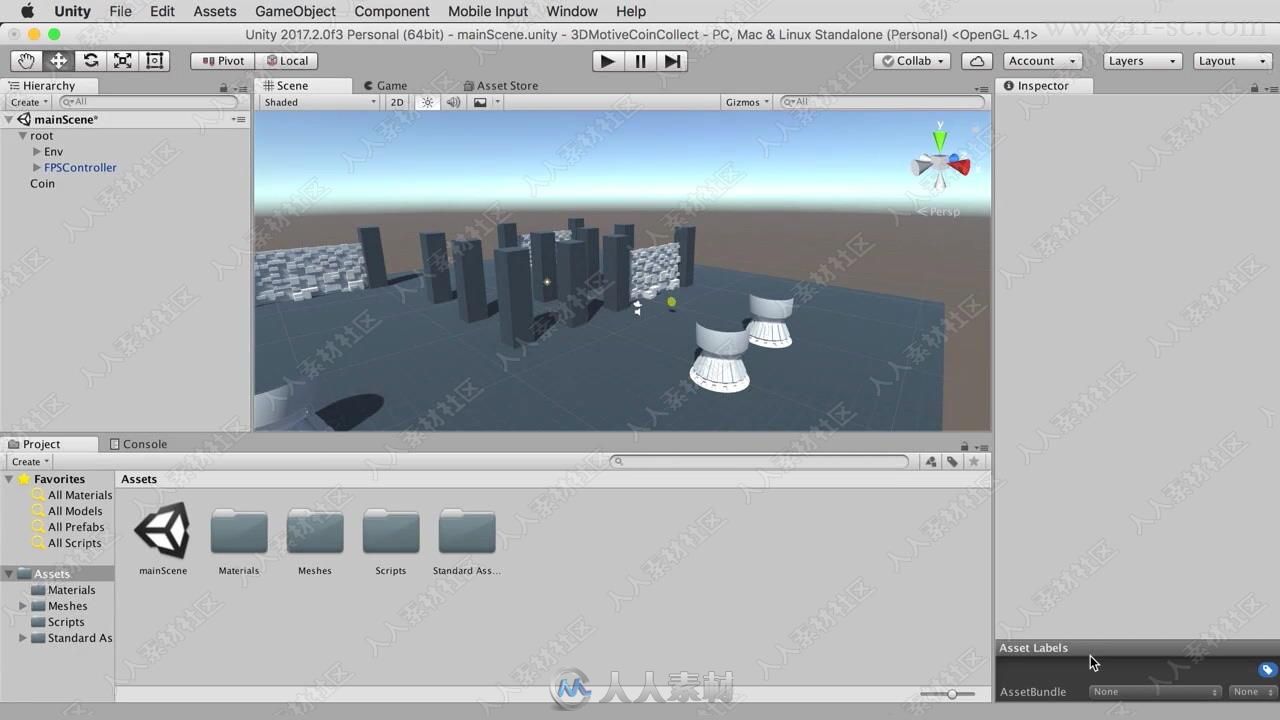Select the Scripts folder icon

click(391, 531)
